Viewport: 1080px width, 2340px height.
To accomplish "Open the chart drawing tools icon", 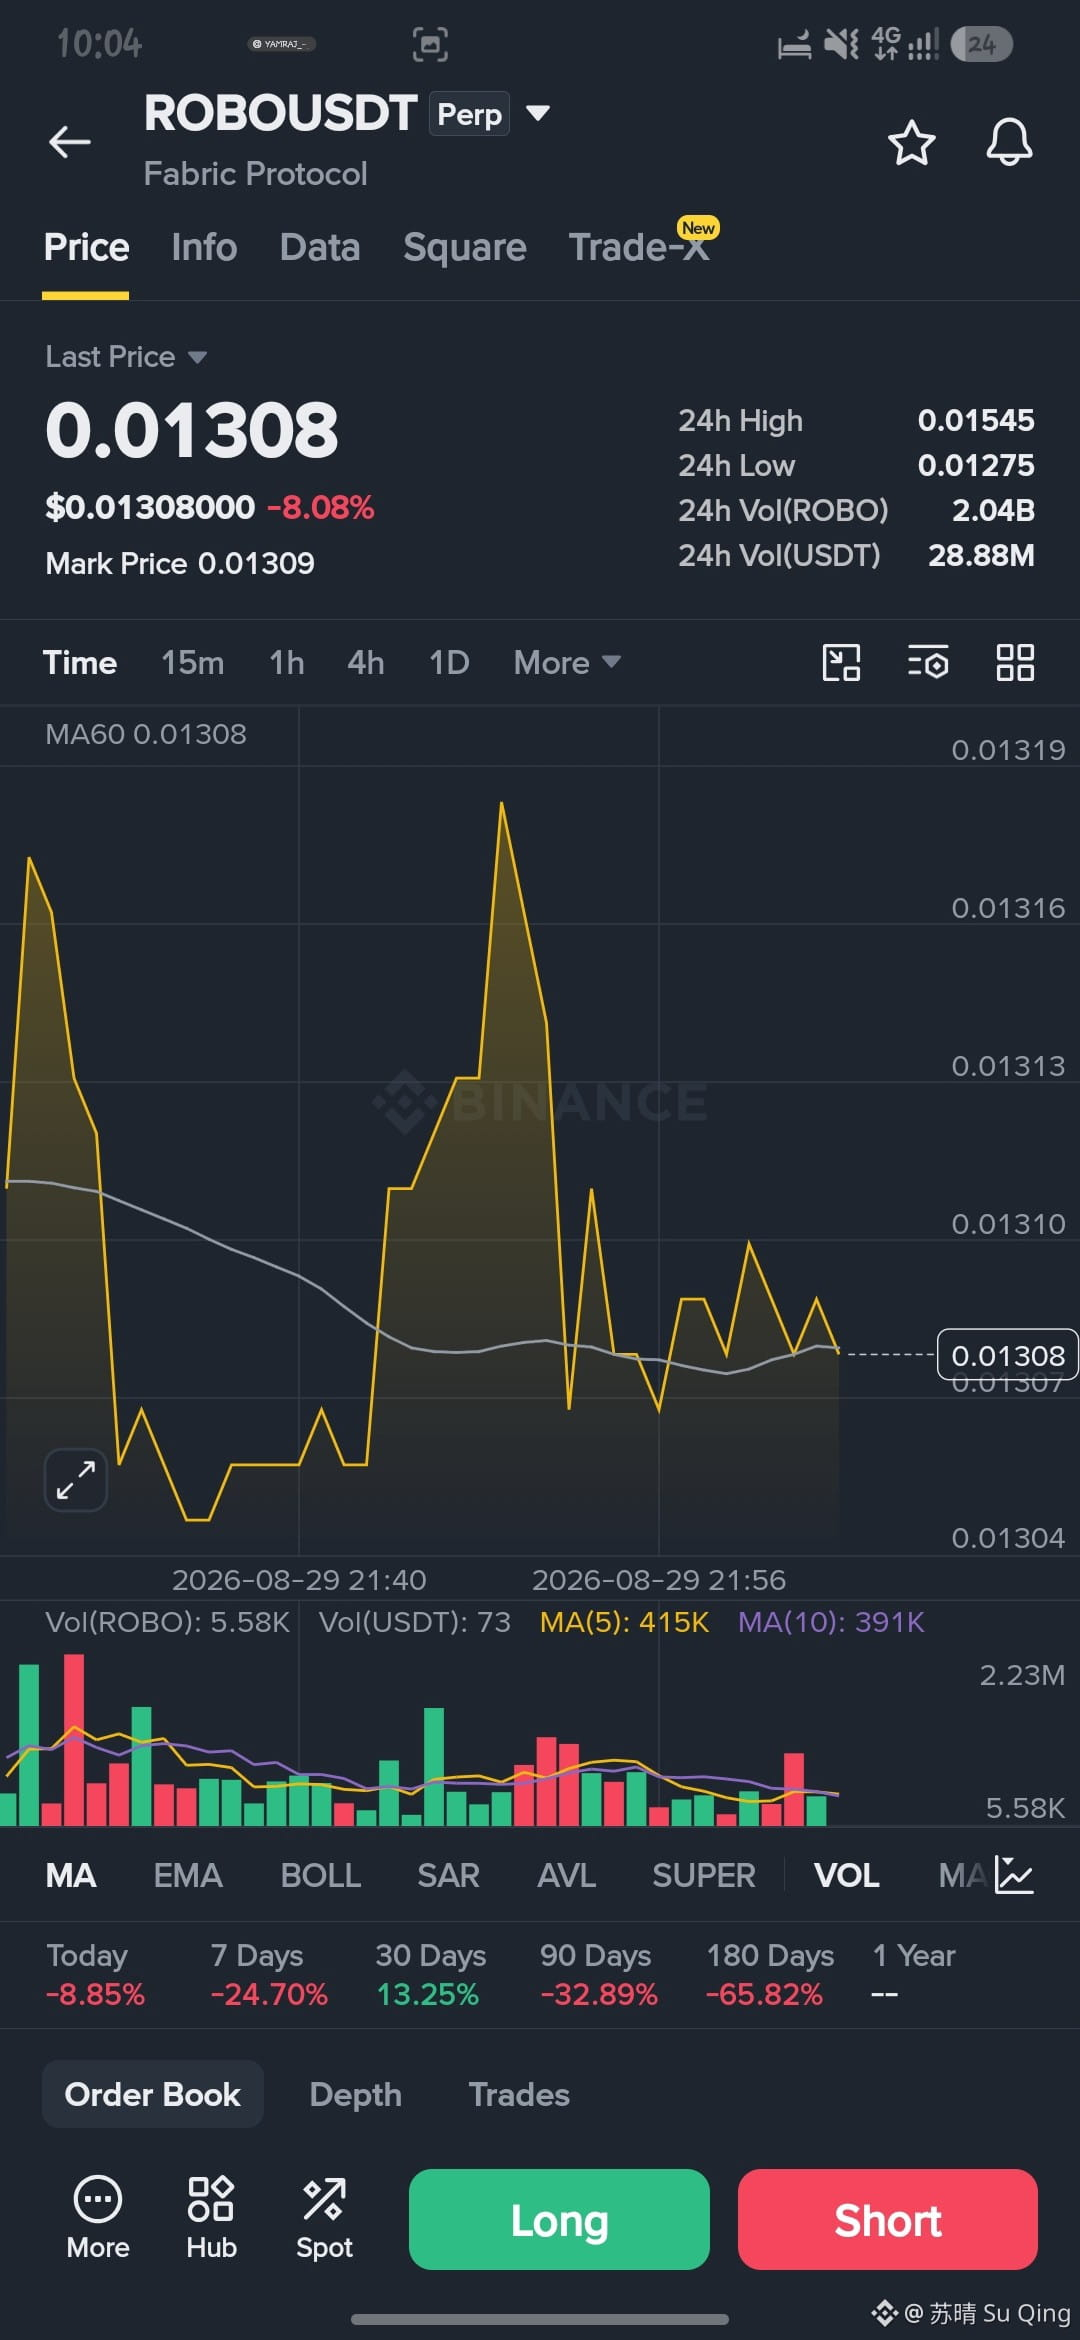I will click(841, 662).
